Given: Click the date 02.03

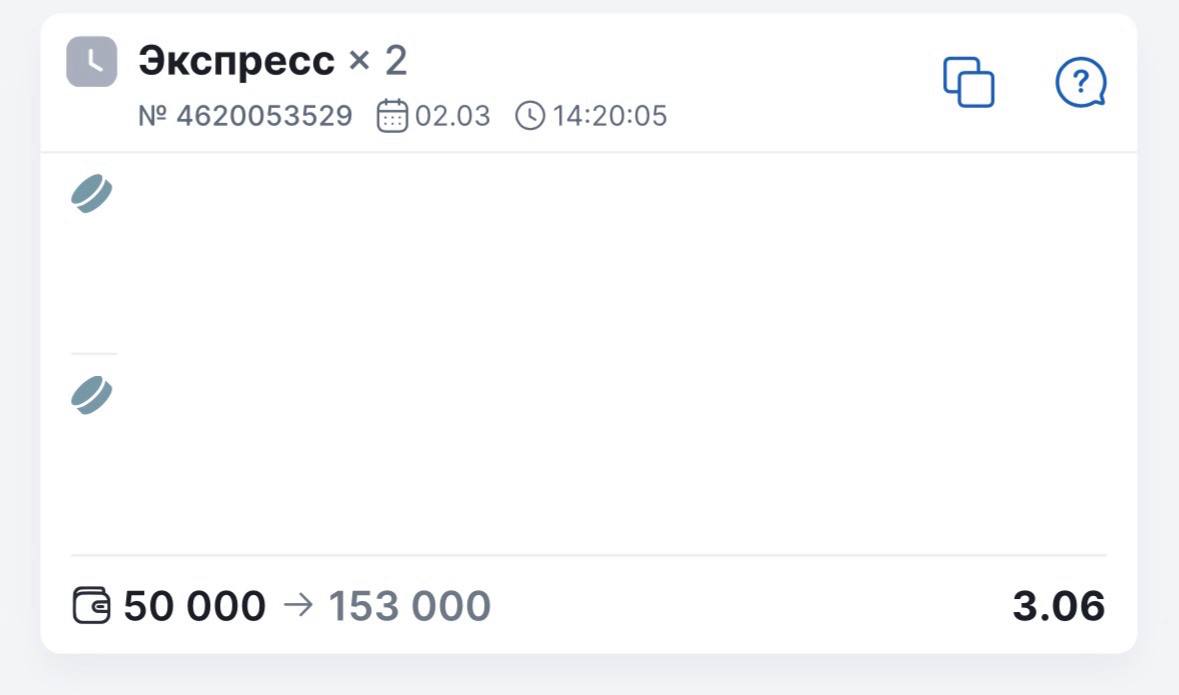Looking at the screenshot, I should pyautogui.click(x=453, y=116).
